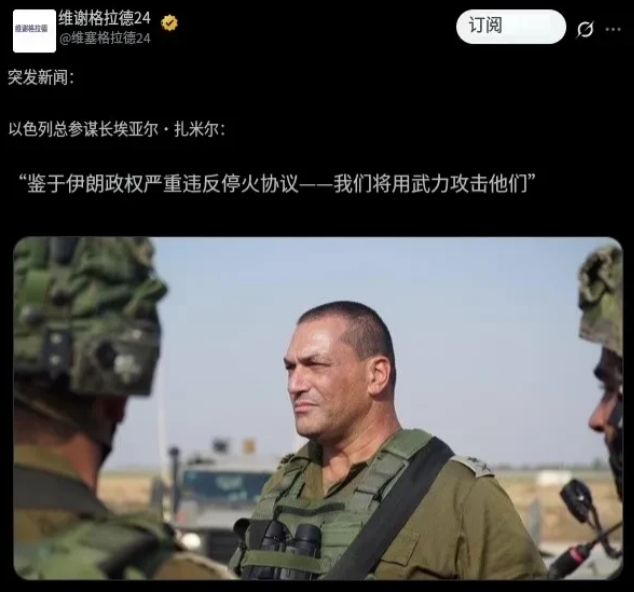Image resolution: width=634 pixels, height=592 pixels.
Task: Open the 维谢格拉德24 profile avatar
Action: click(x=34, y=31)
